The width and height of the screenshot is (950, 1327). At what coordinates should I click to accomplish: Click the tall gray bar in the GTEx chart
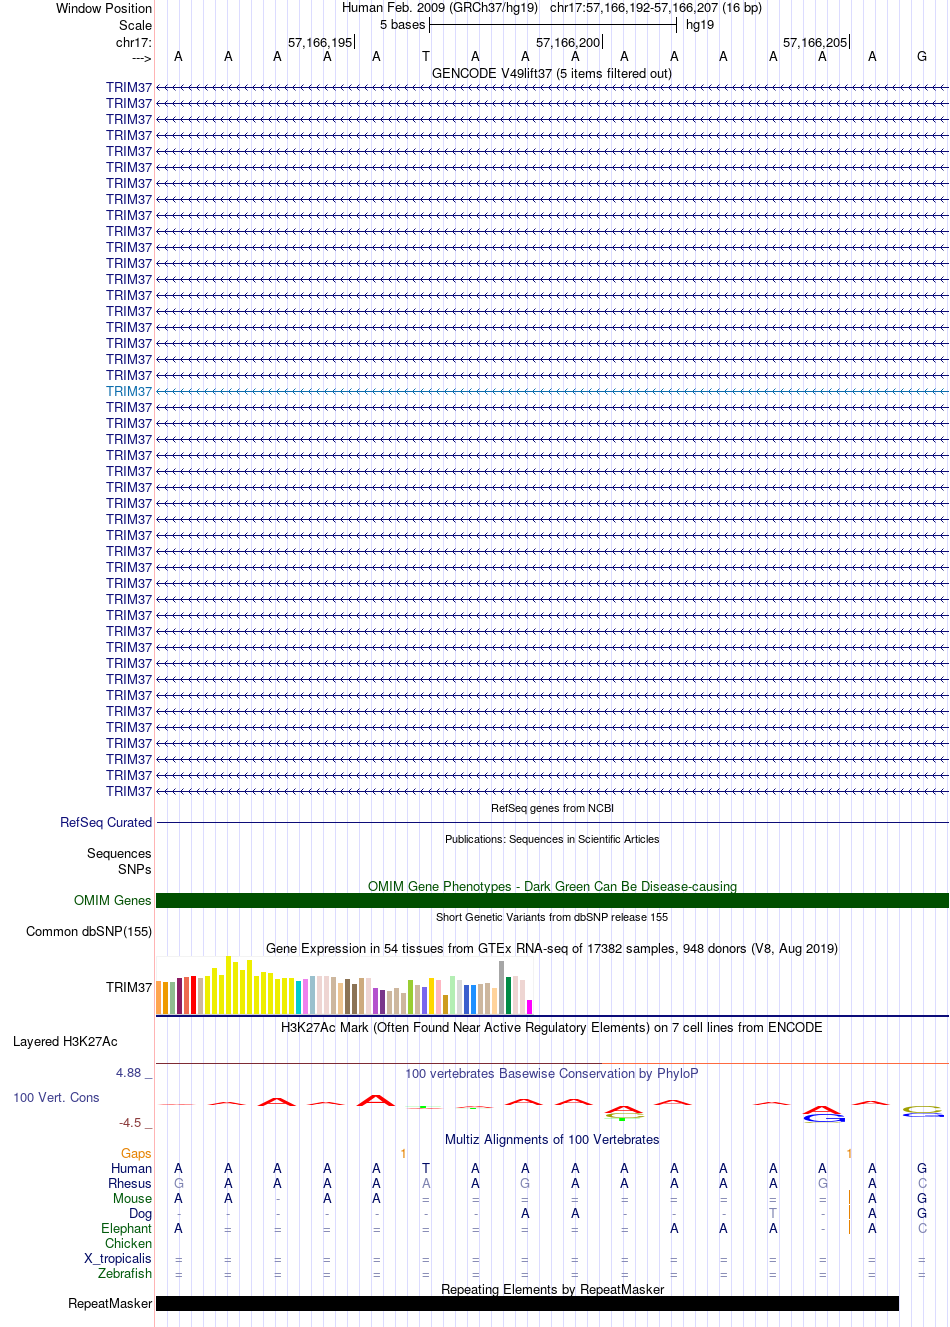click(502, 988)
